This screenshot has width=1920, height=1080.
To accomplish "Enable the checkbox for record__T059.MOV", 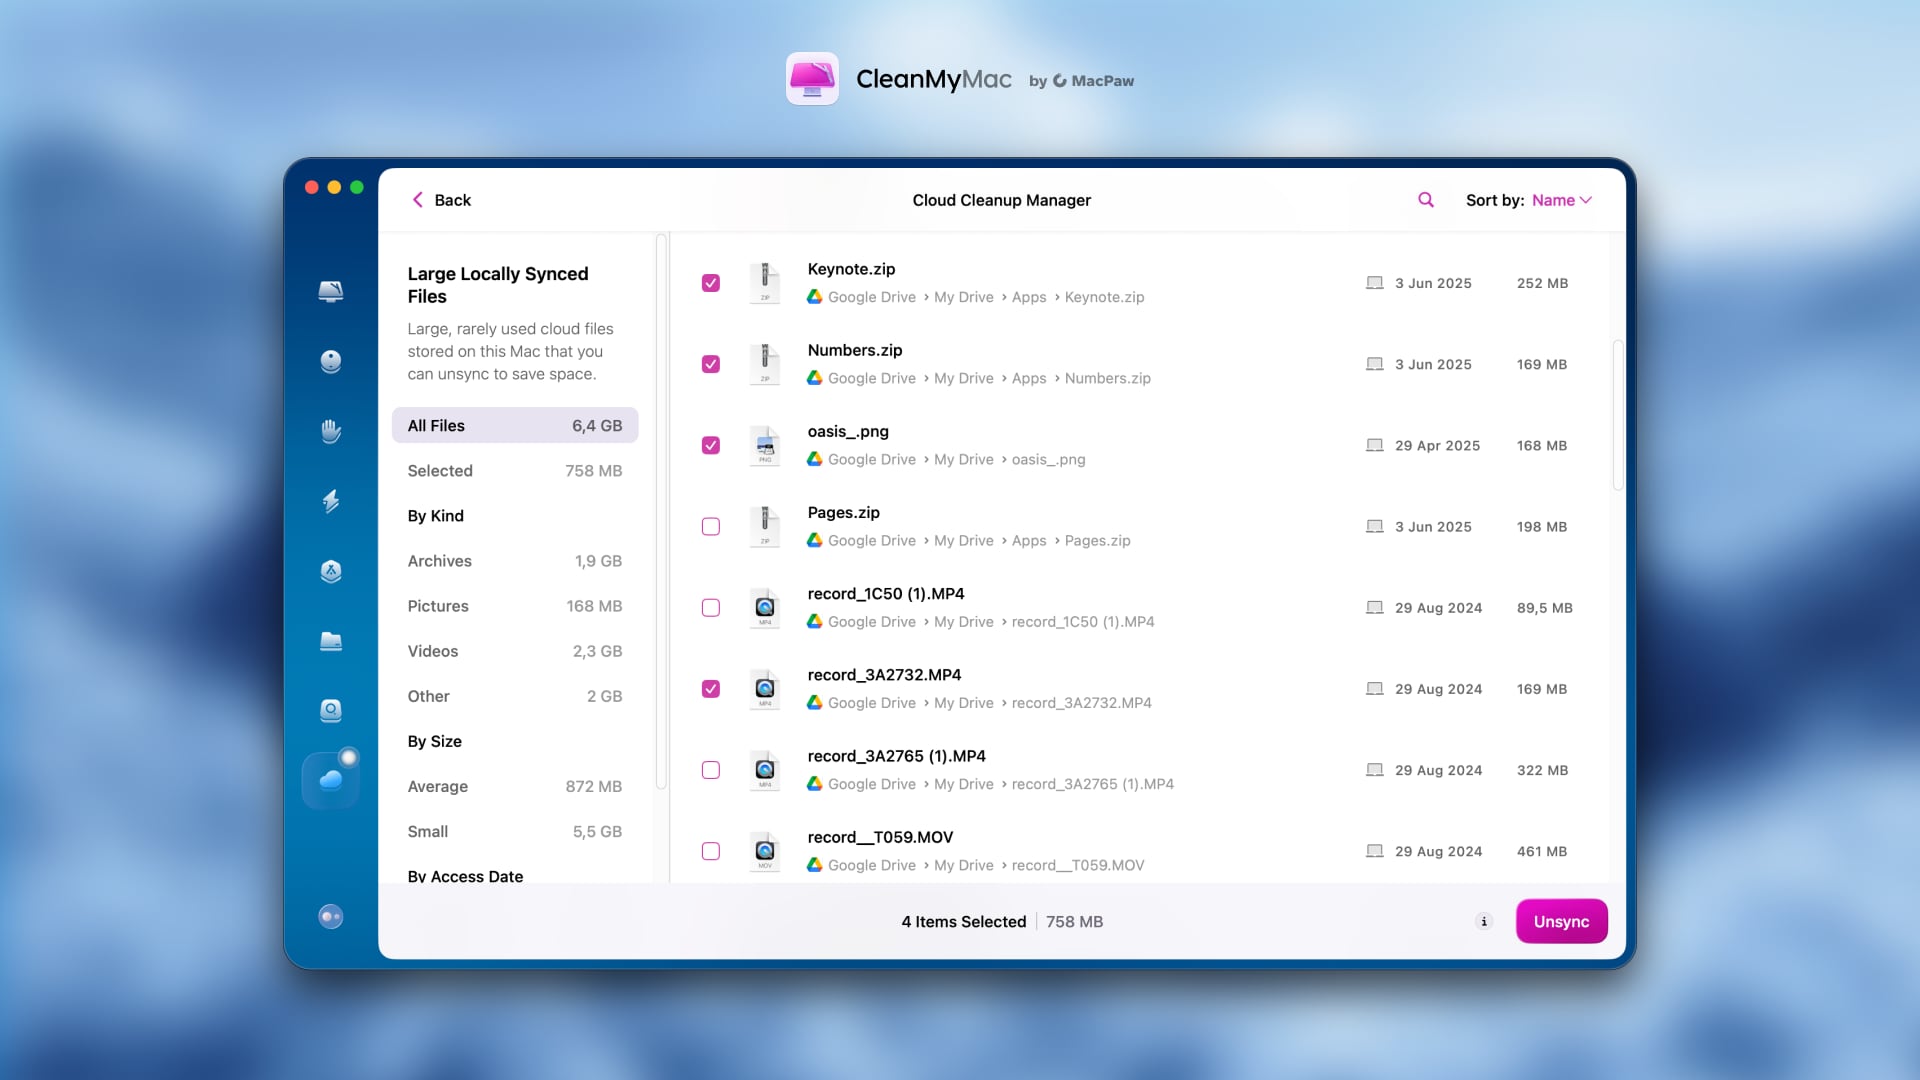I will click(x=711, y=851).
